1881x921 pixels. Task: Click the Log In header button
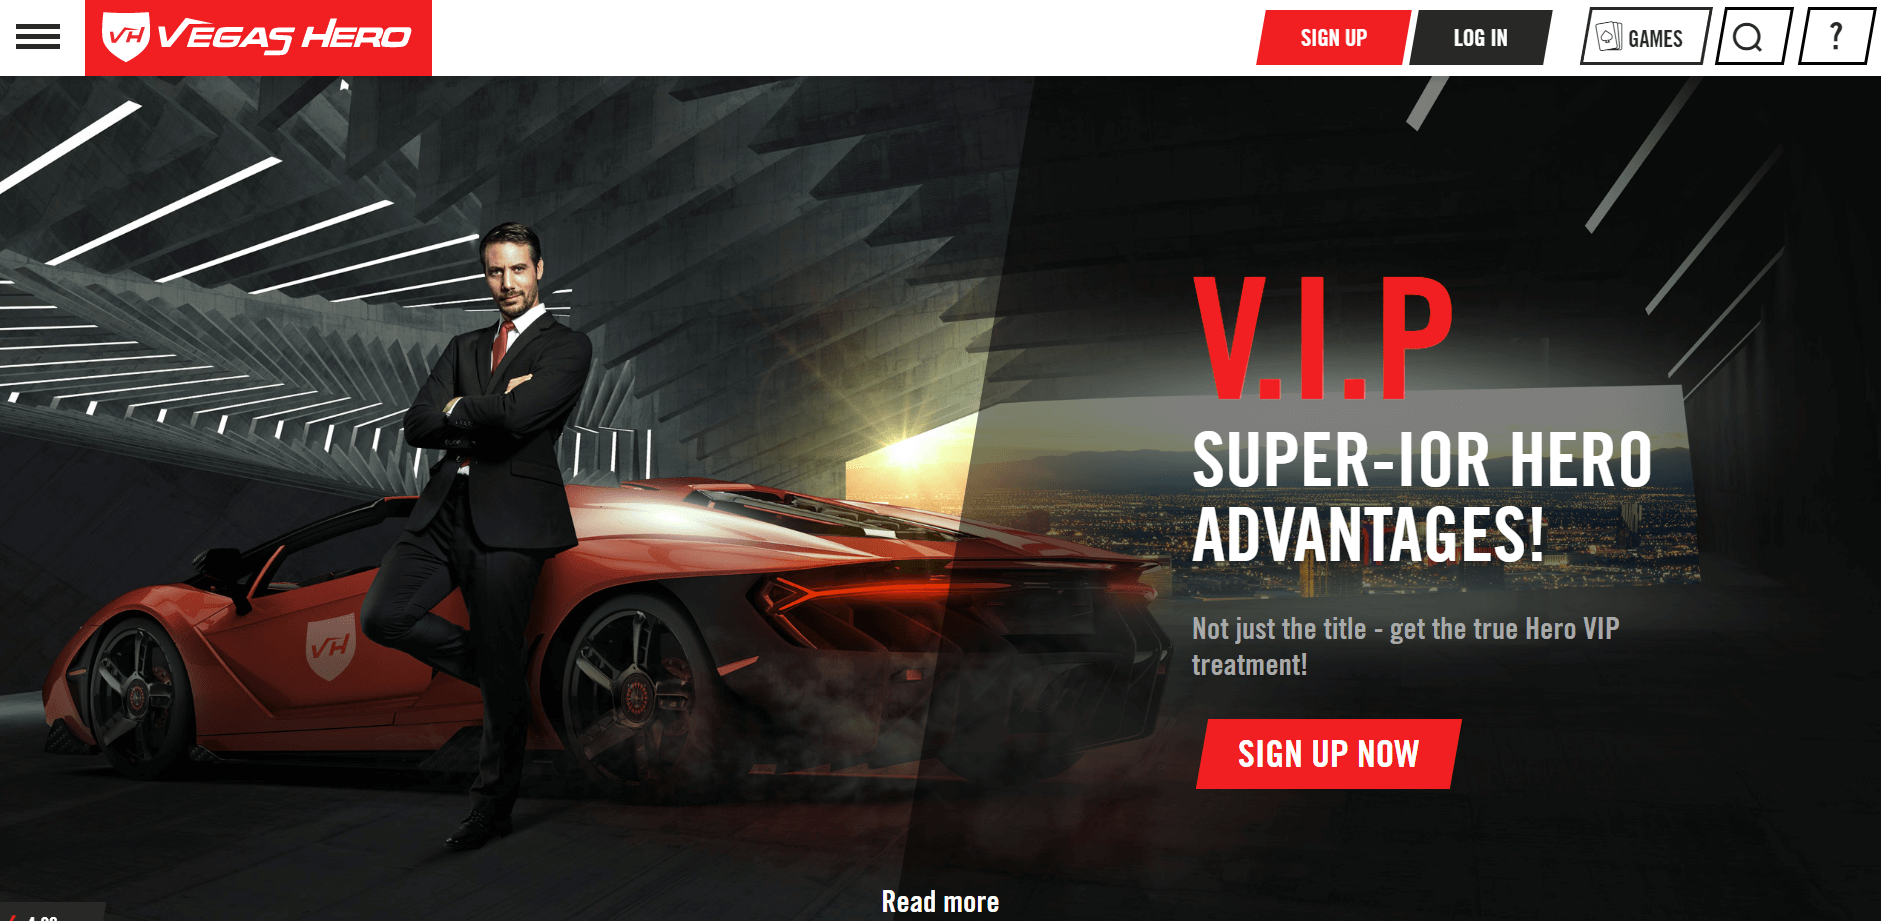pyautogui.click(x=1480, y=38)
